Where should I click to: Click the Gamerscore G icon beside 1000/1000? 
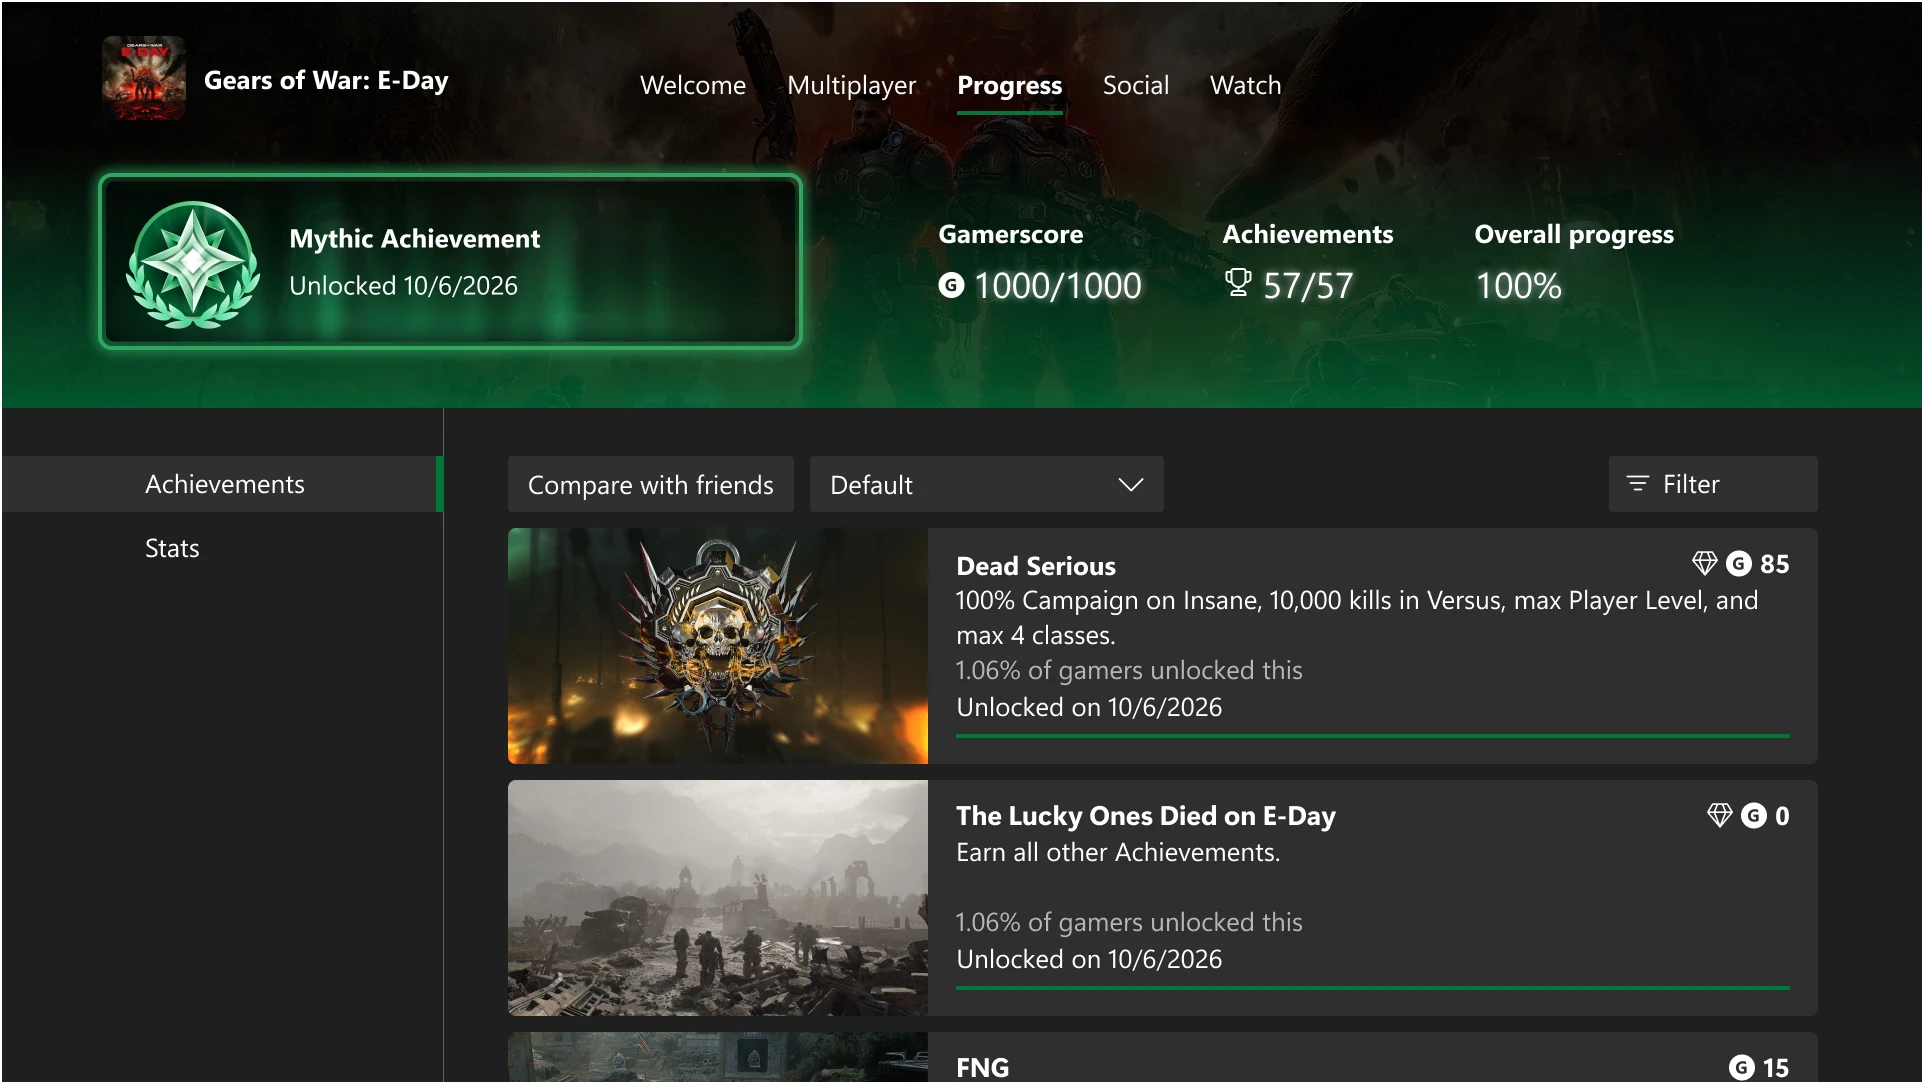[951, 286]
